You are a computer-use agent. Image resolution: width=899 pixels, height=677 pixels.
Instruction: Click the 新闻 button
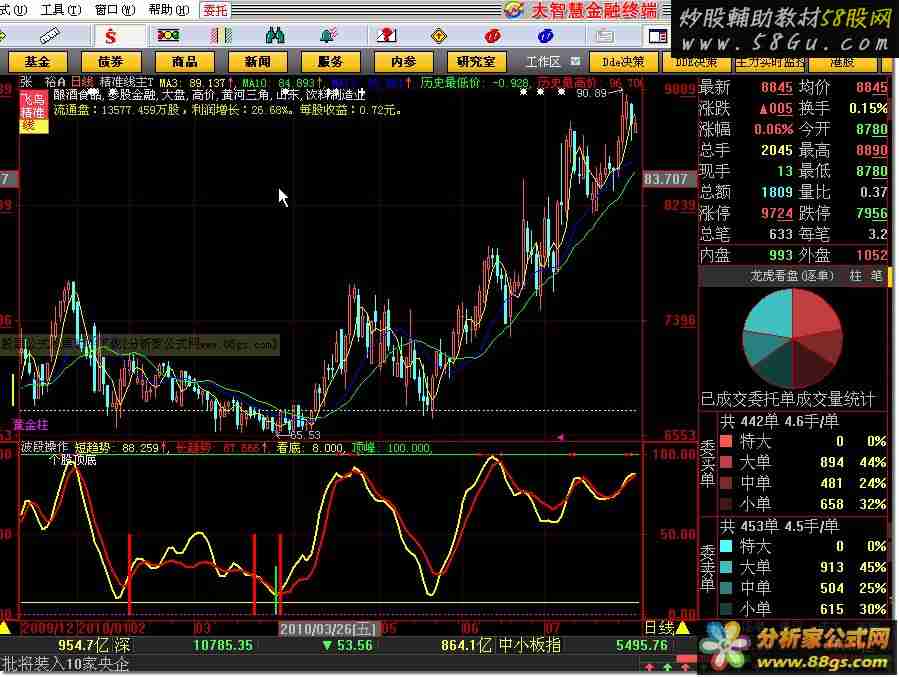[x=257, y=61]
